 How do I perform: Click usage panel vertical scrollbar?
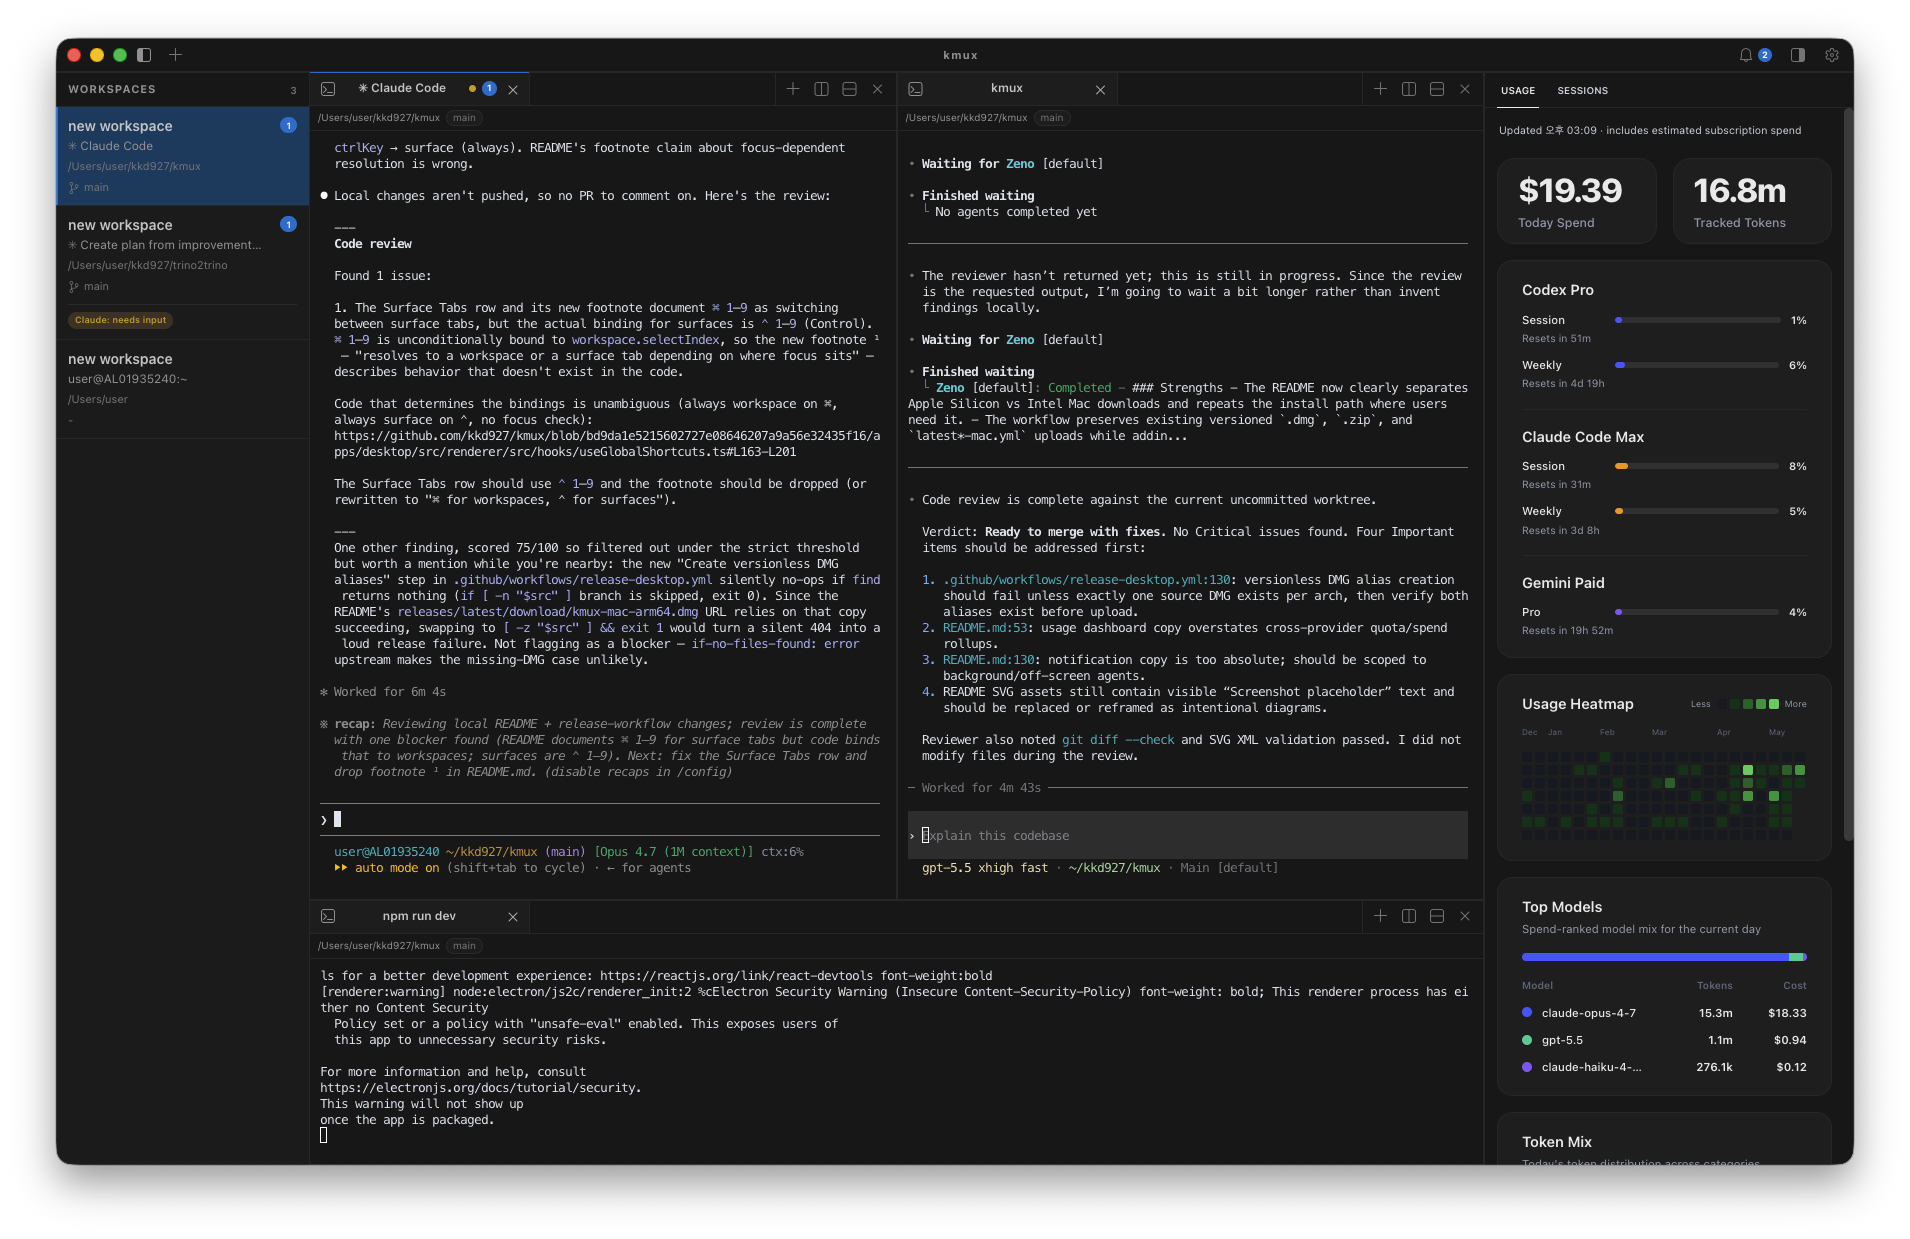tap(1848, 475)
